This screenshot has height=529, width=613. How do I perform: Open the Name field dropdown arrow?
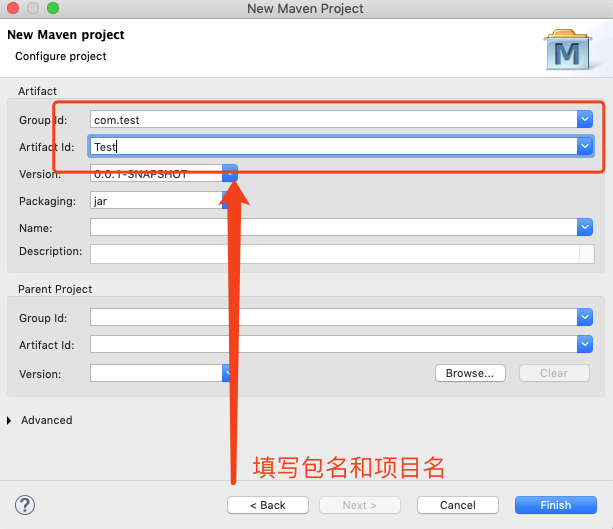585,227
